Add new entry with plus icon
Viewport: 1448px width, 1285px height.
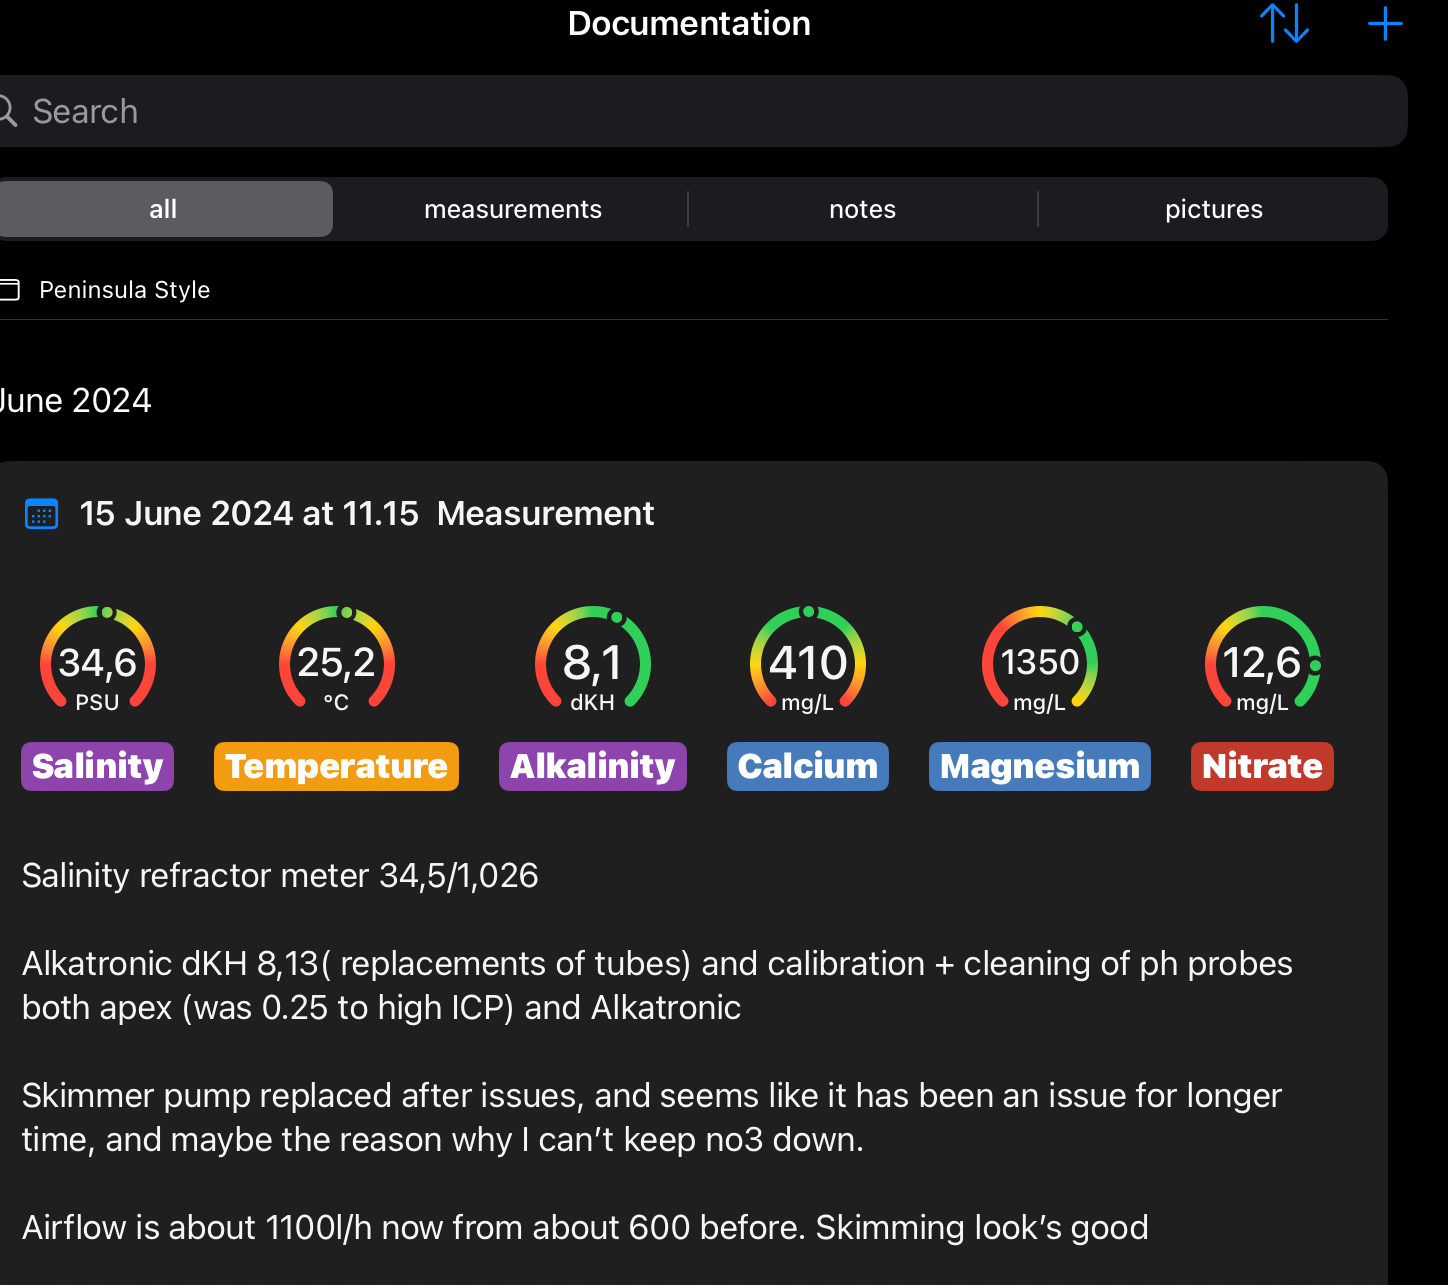tap(1385, 23)
